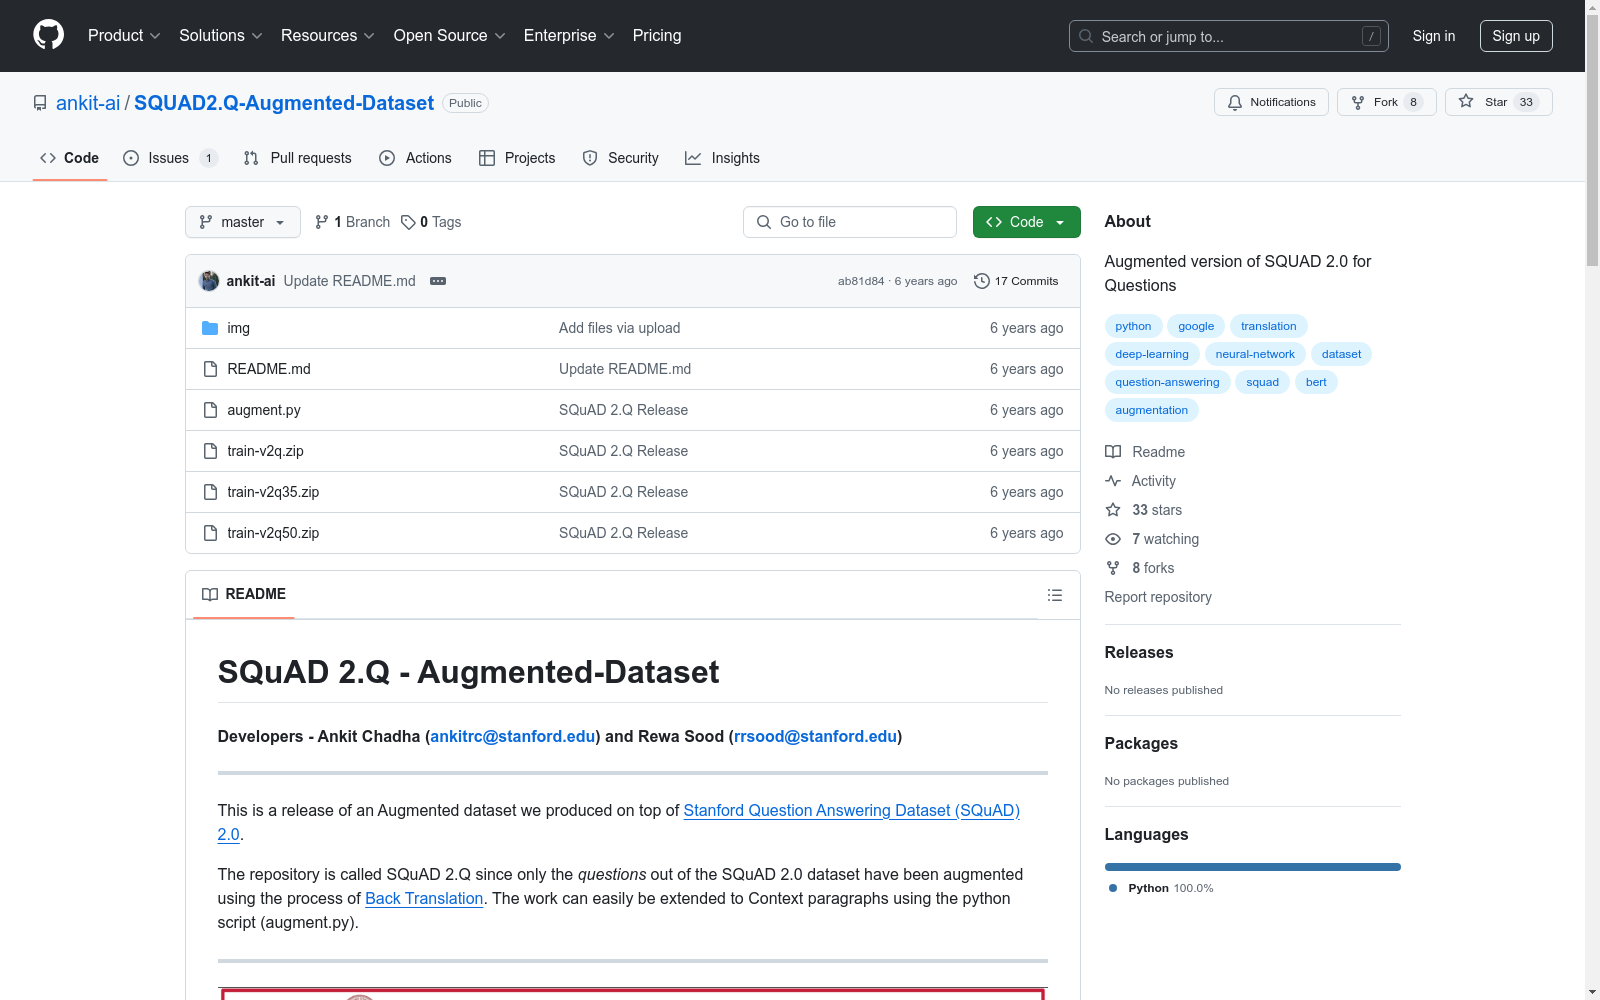This screenshot has height=1000, width=1600.
Task: Click the Security shield icon
Action: click(x=590, y=158)
